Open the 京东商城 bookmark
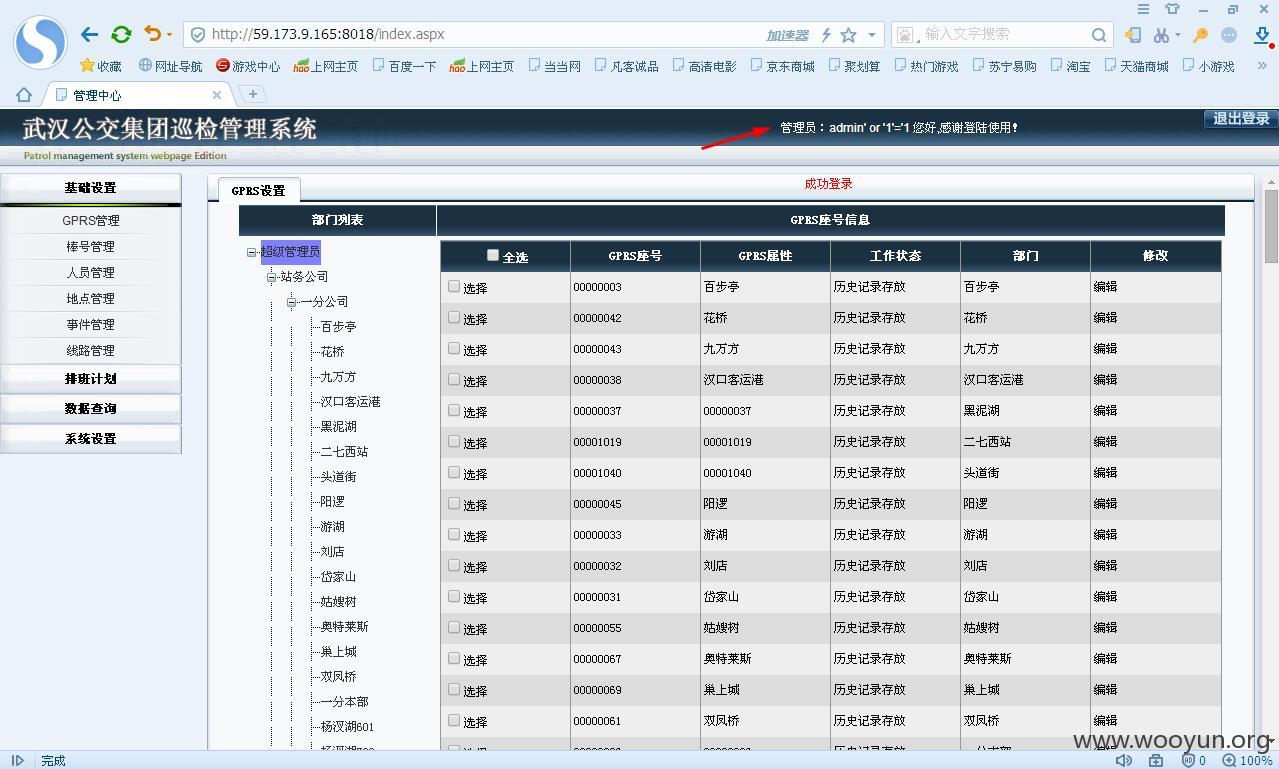 point(782,66)
